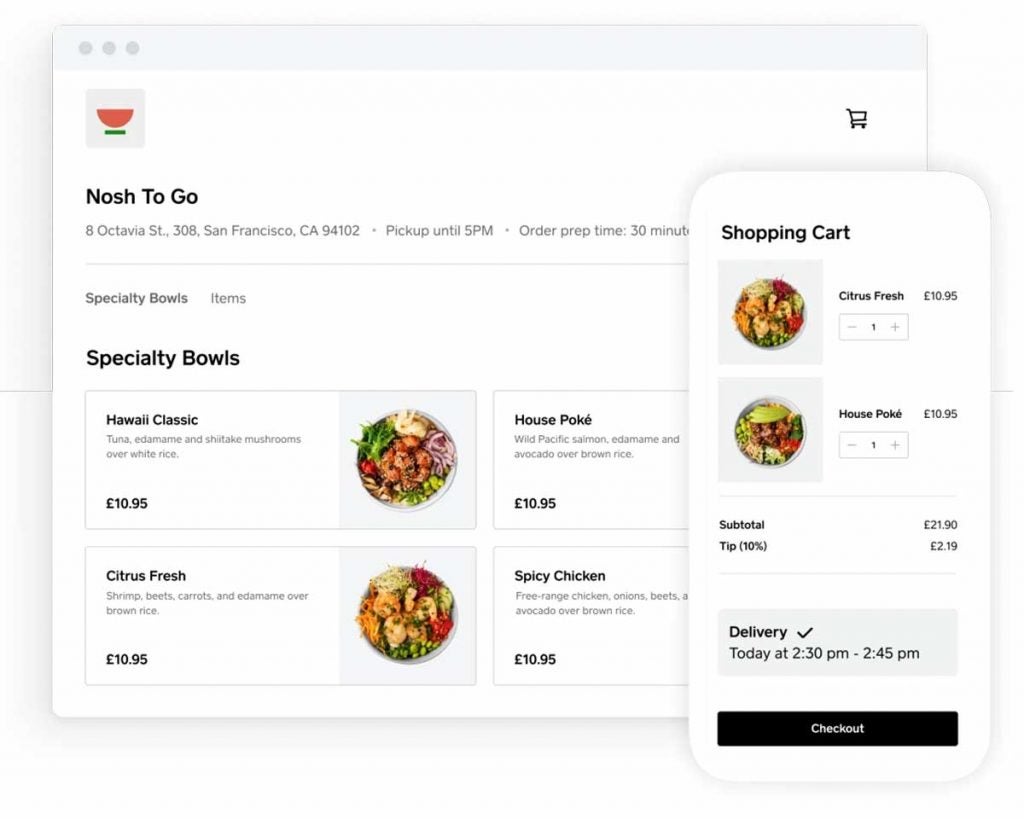
Task: Select the Delivery time slot box
Action: (837, 643)
